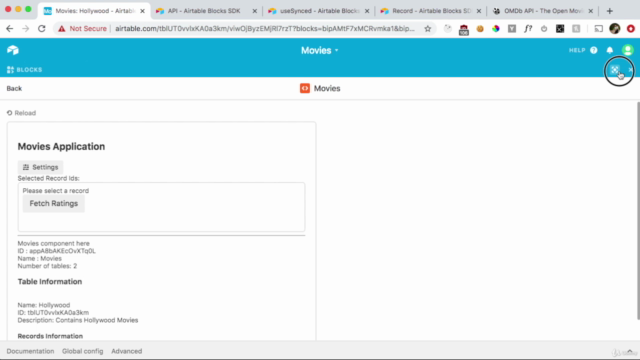Open the green account avatar

point(627,50)
